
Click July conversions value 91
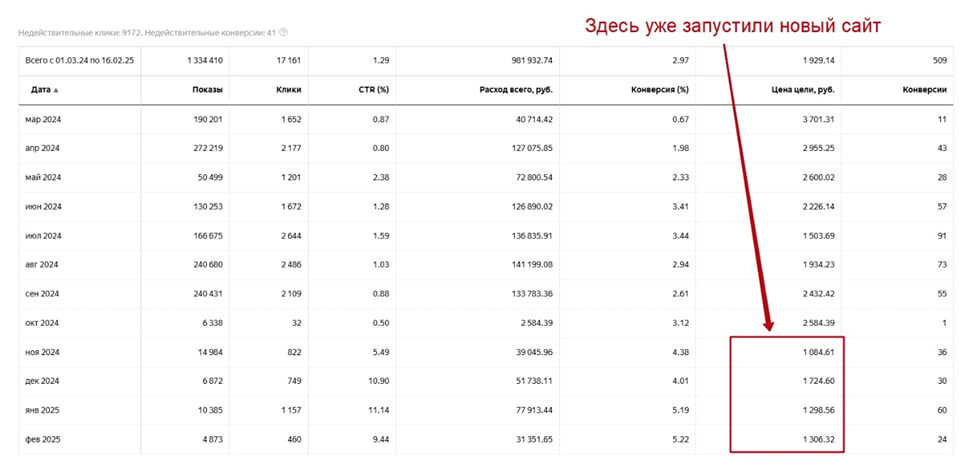pos(942,236)
